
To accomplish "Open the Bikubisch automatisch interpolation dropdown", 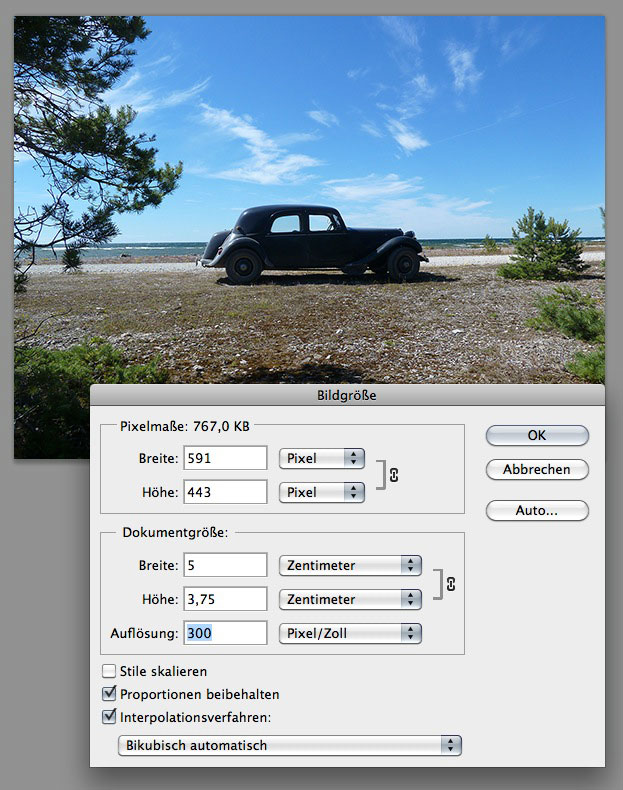I will point(290,745).
